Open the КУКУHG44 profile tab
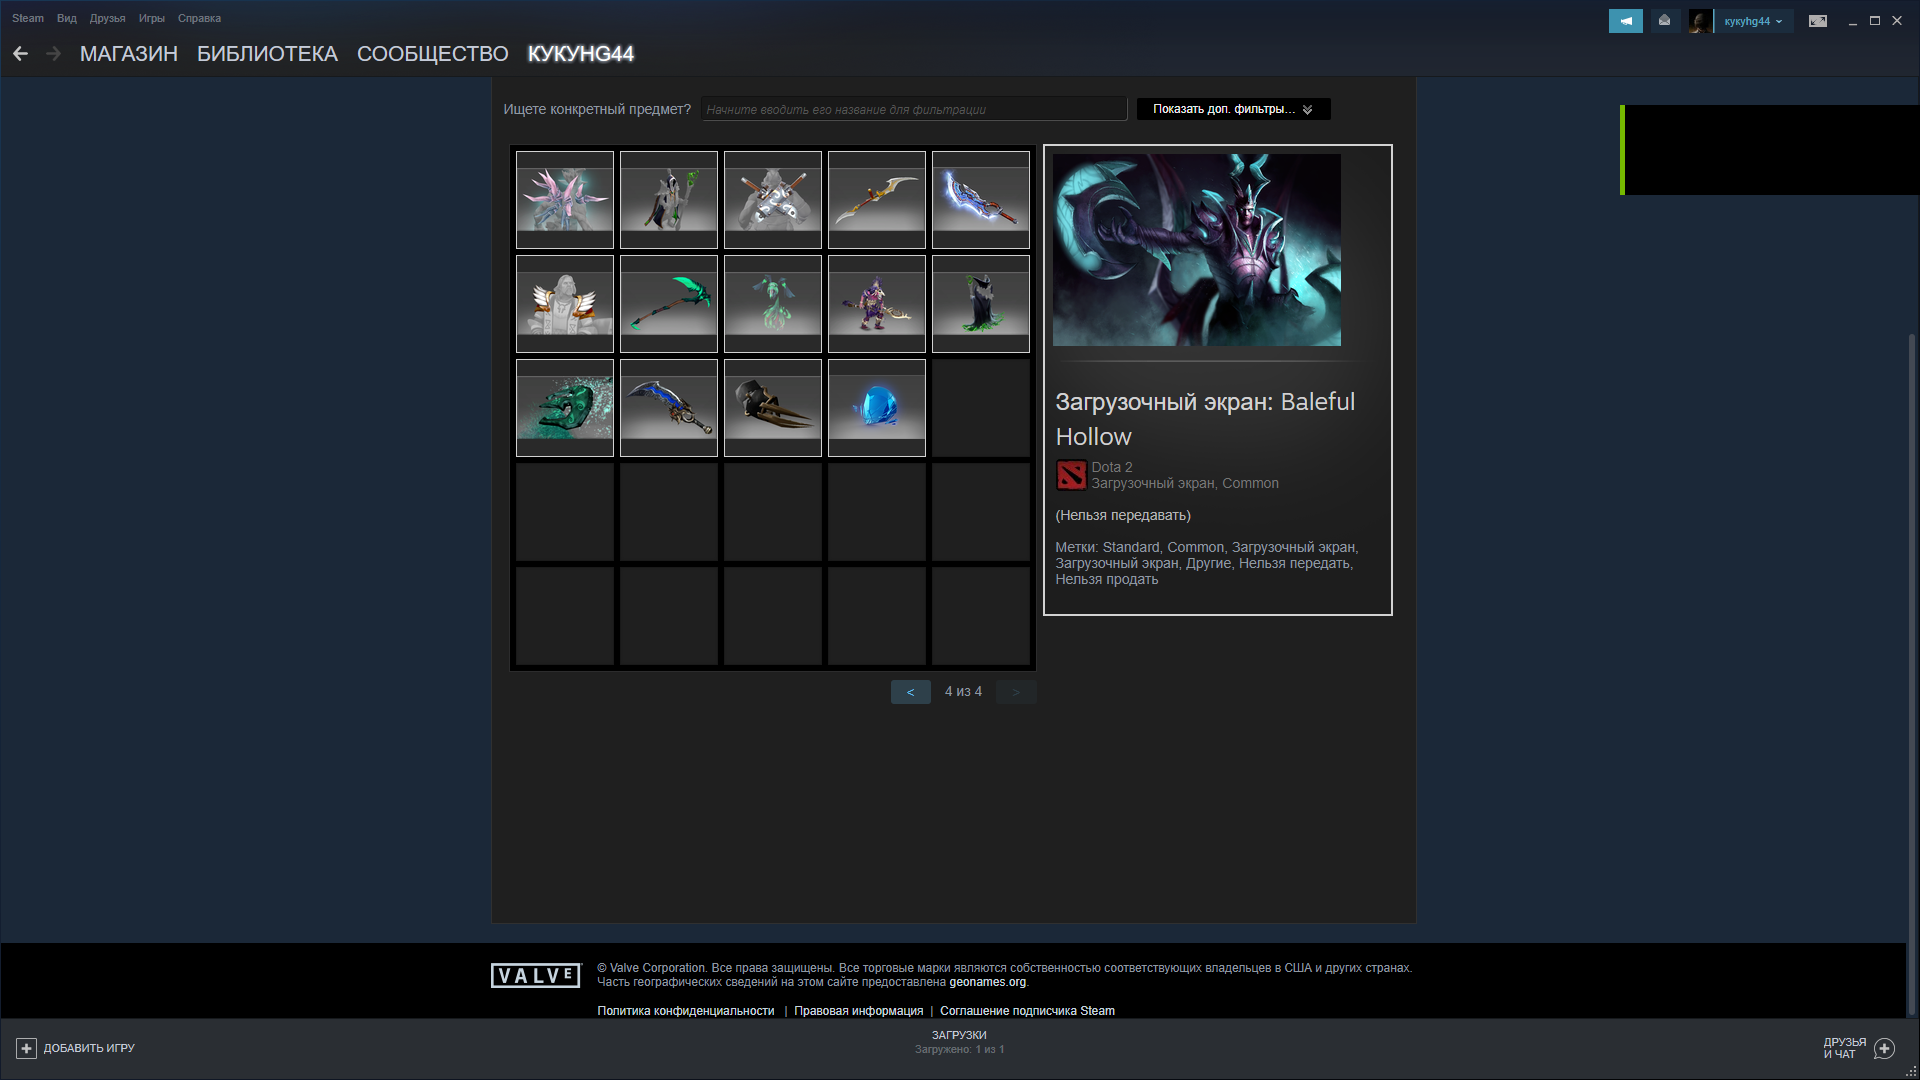The height and width of the screenshot is (1080, 1920). [x=581, y=54]
